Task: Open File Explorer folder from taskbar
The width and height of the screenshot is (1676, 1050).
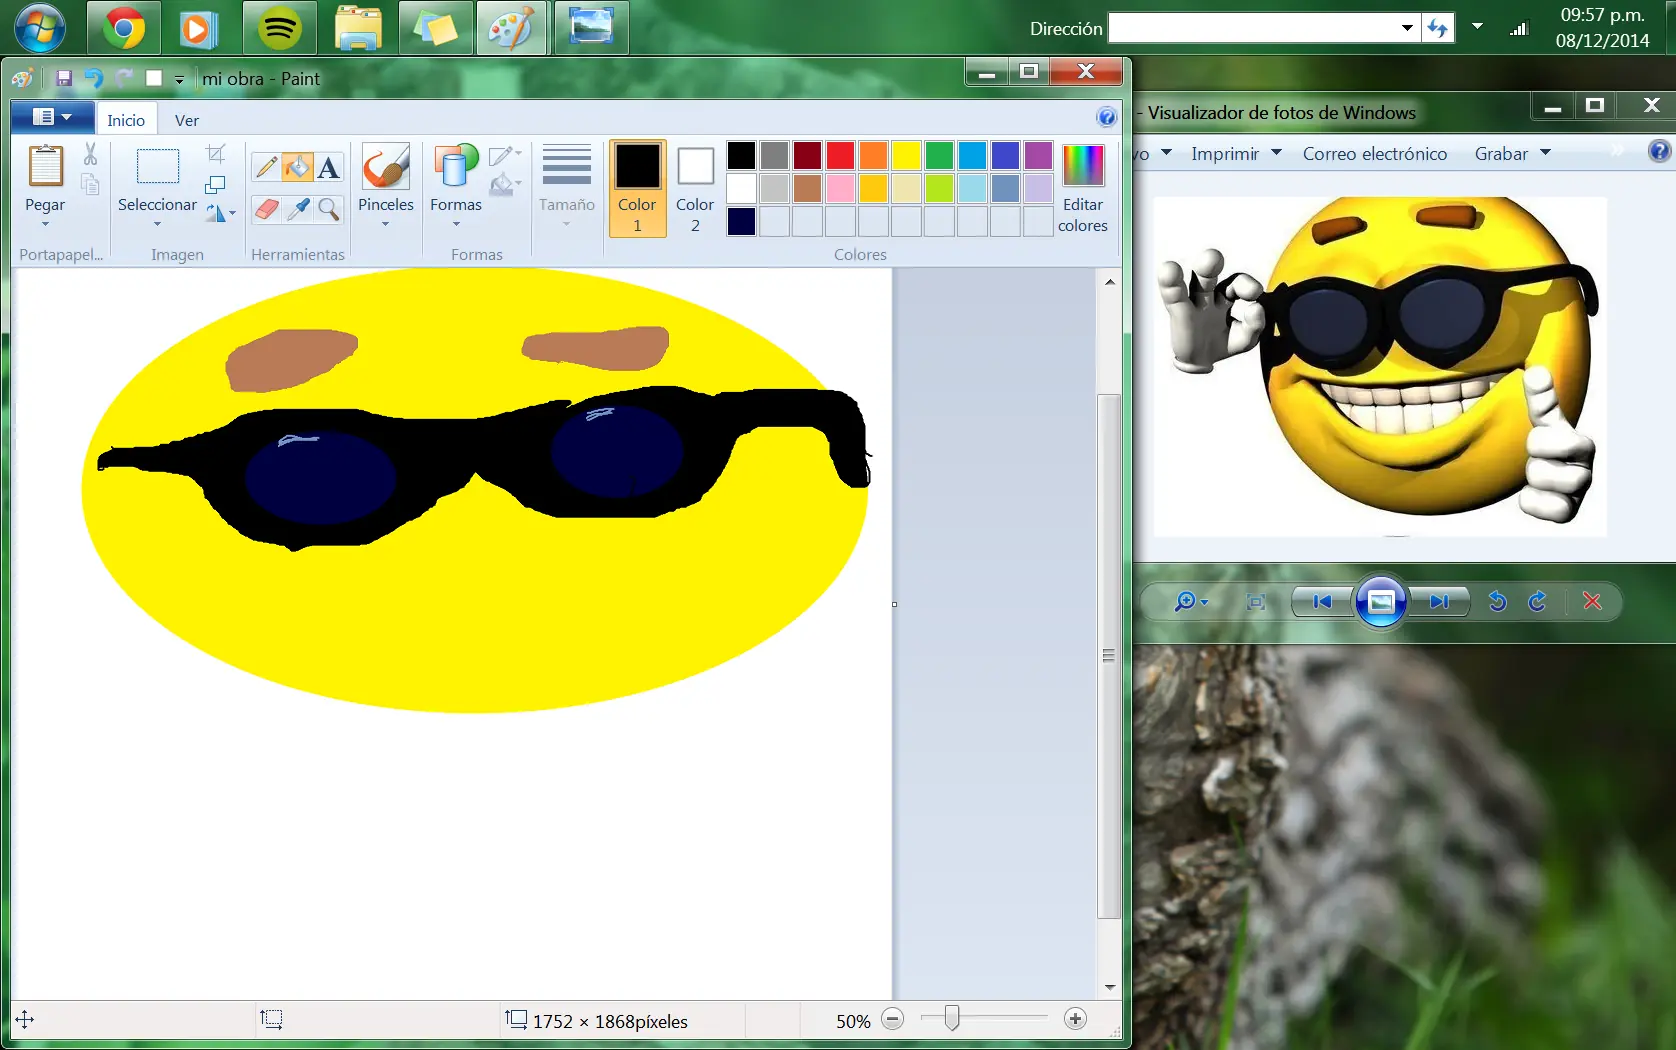Action: coord(358,27)
